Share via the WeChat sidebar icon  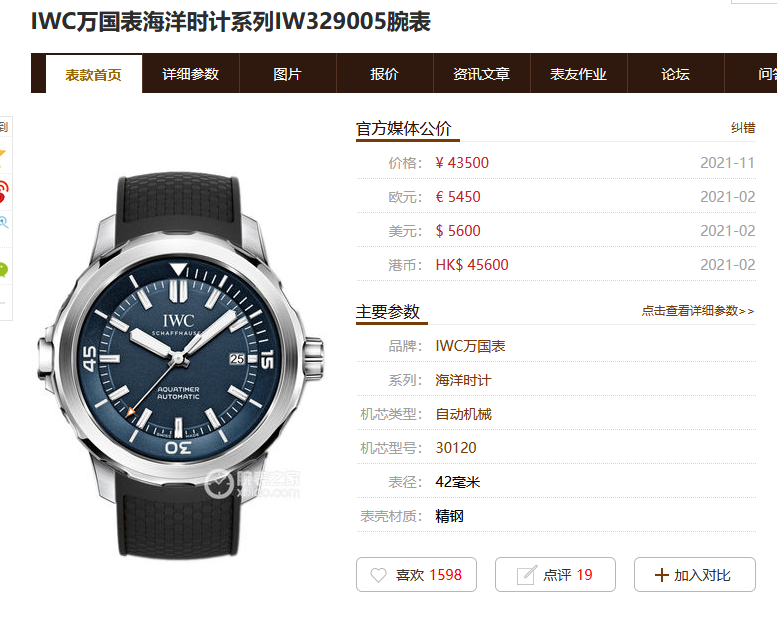click(x=3, y=269)
